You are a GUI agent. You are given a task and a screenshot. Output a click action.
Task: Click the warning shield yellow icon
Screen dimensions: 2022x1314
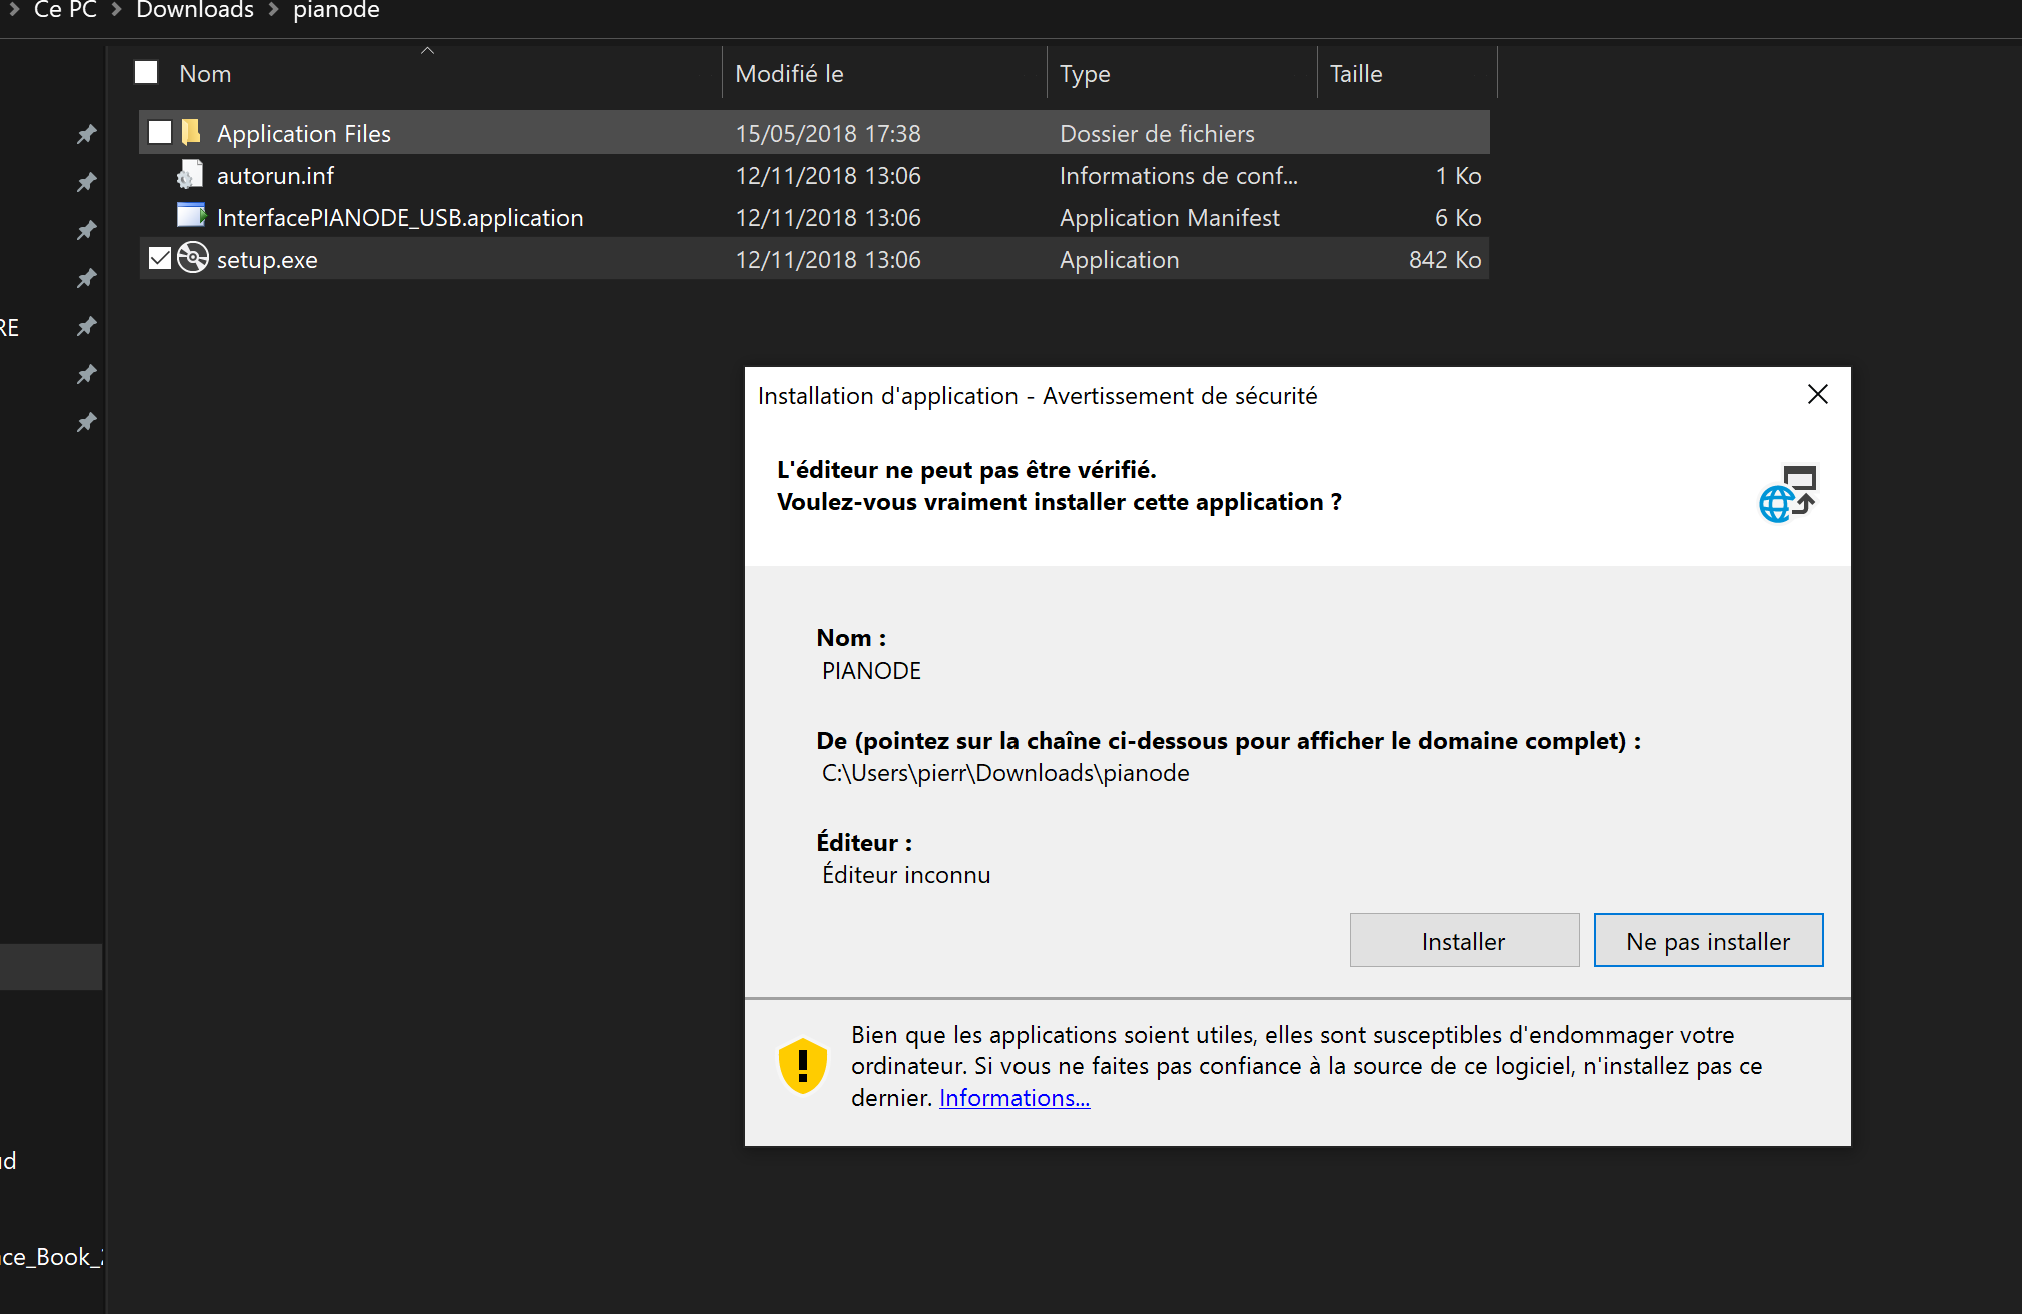coord(805,1065)
